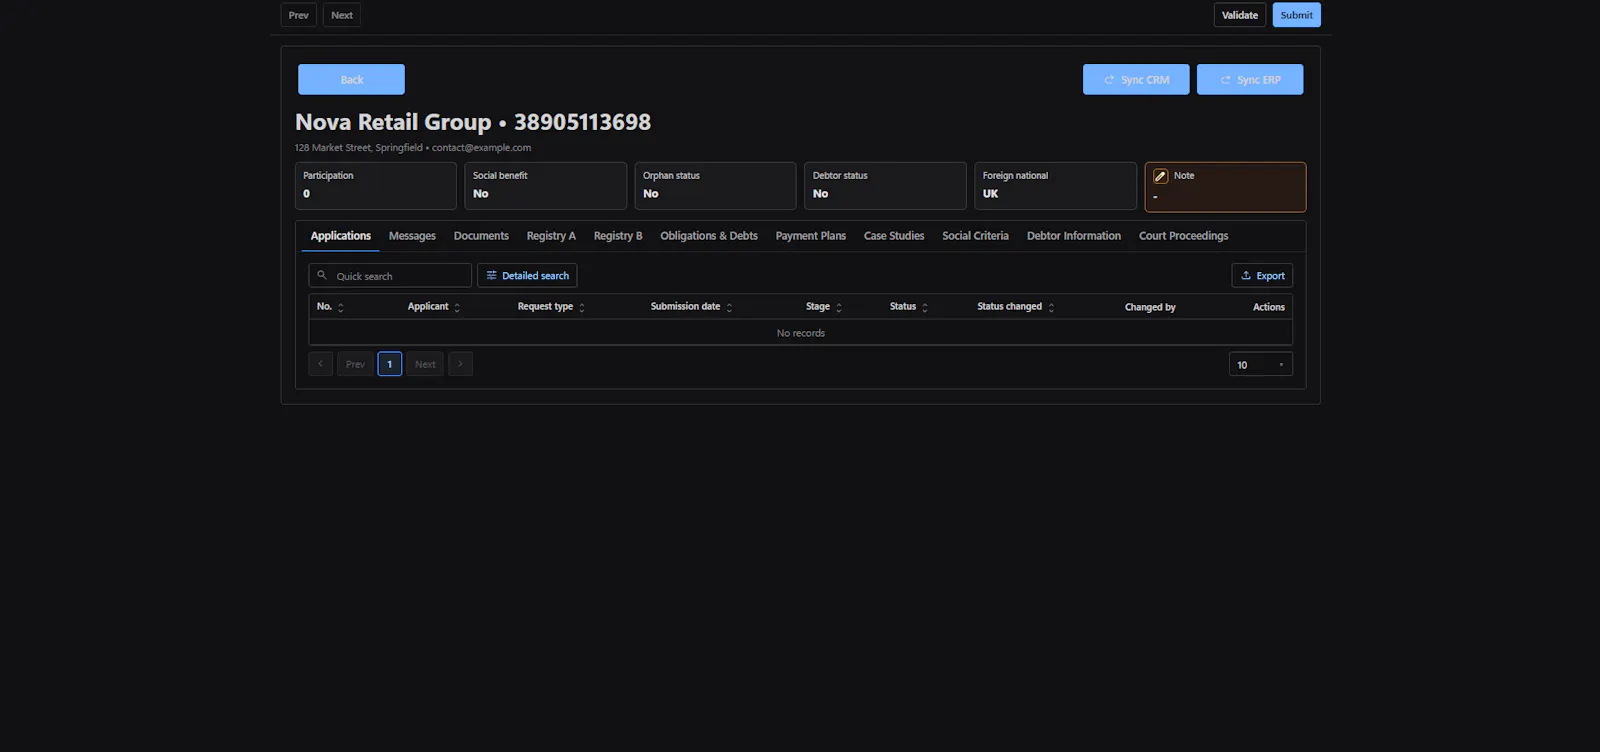Click the Note card

[1225, 187]
